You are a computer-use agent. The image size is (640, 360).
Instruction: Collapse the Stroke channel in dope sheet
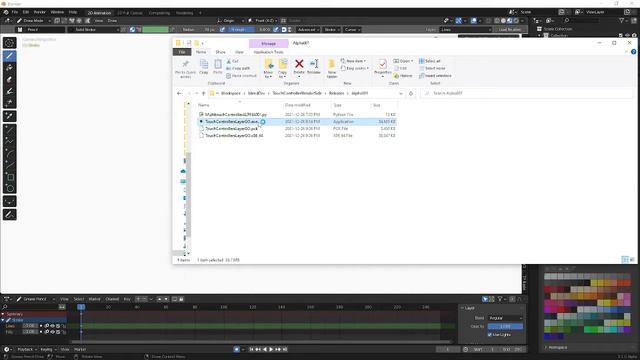(x=3, y=320)
